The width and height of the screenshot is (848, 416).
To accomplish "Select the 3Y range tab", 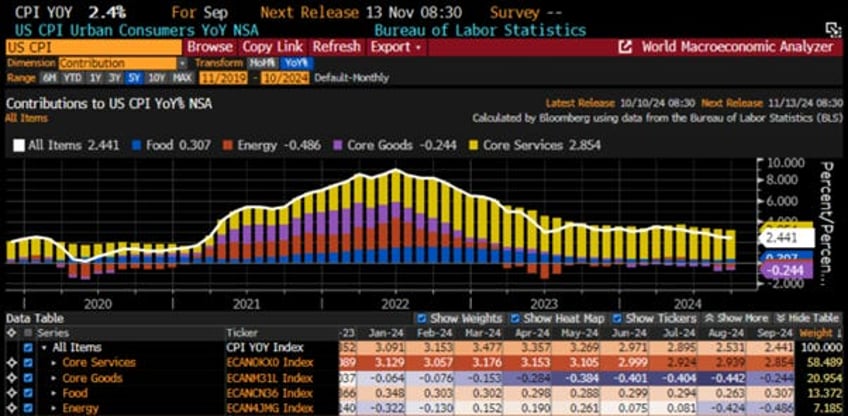I will coord(115,78).
